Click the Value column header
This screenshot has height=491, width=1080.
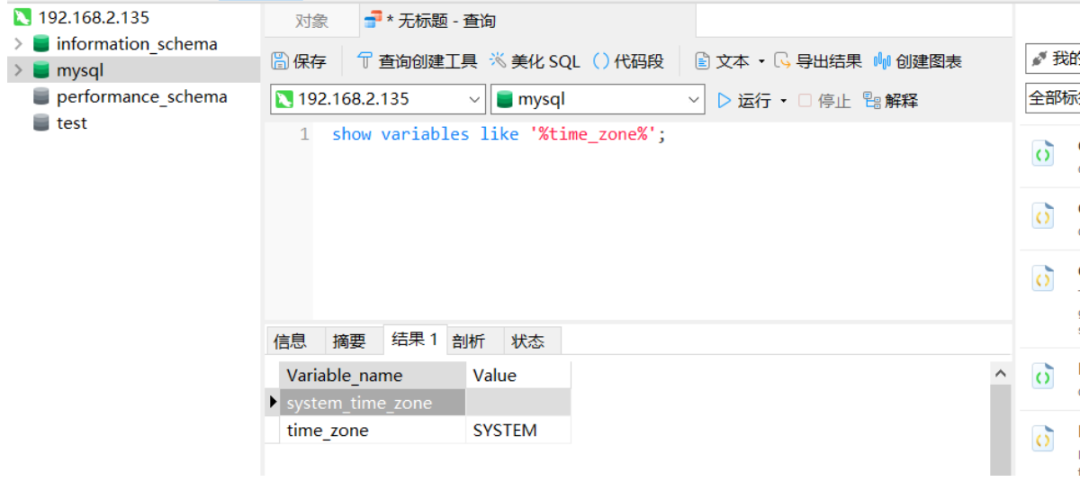518,375
